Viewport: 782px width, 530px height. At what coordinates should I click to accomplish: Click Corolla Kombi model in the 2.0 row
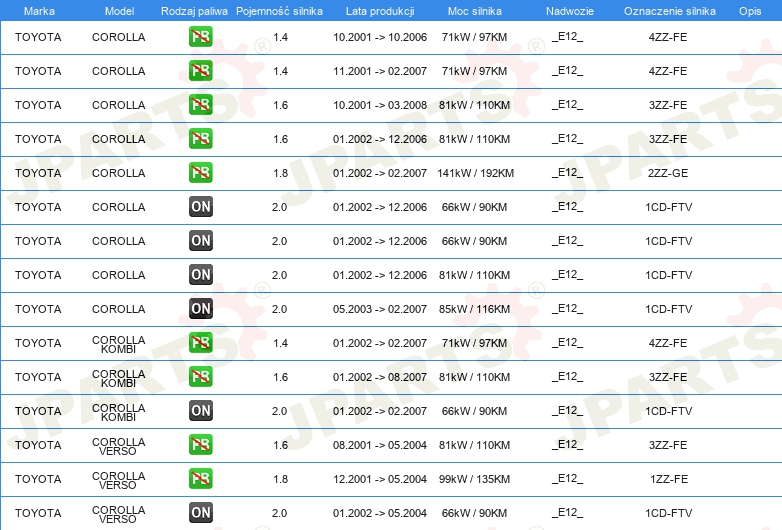click(119, 412)
